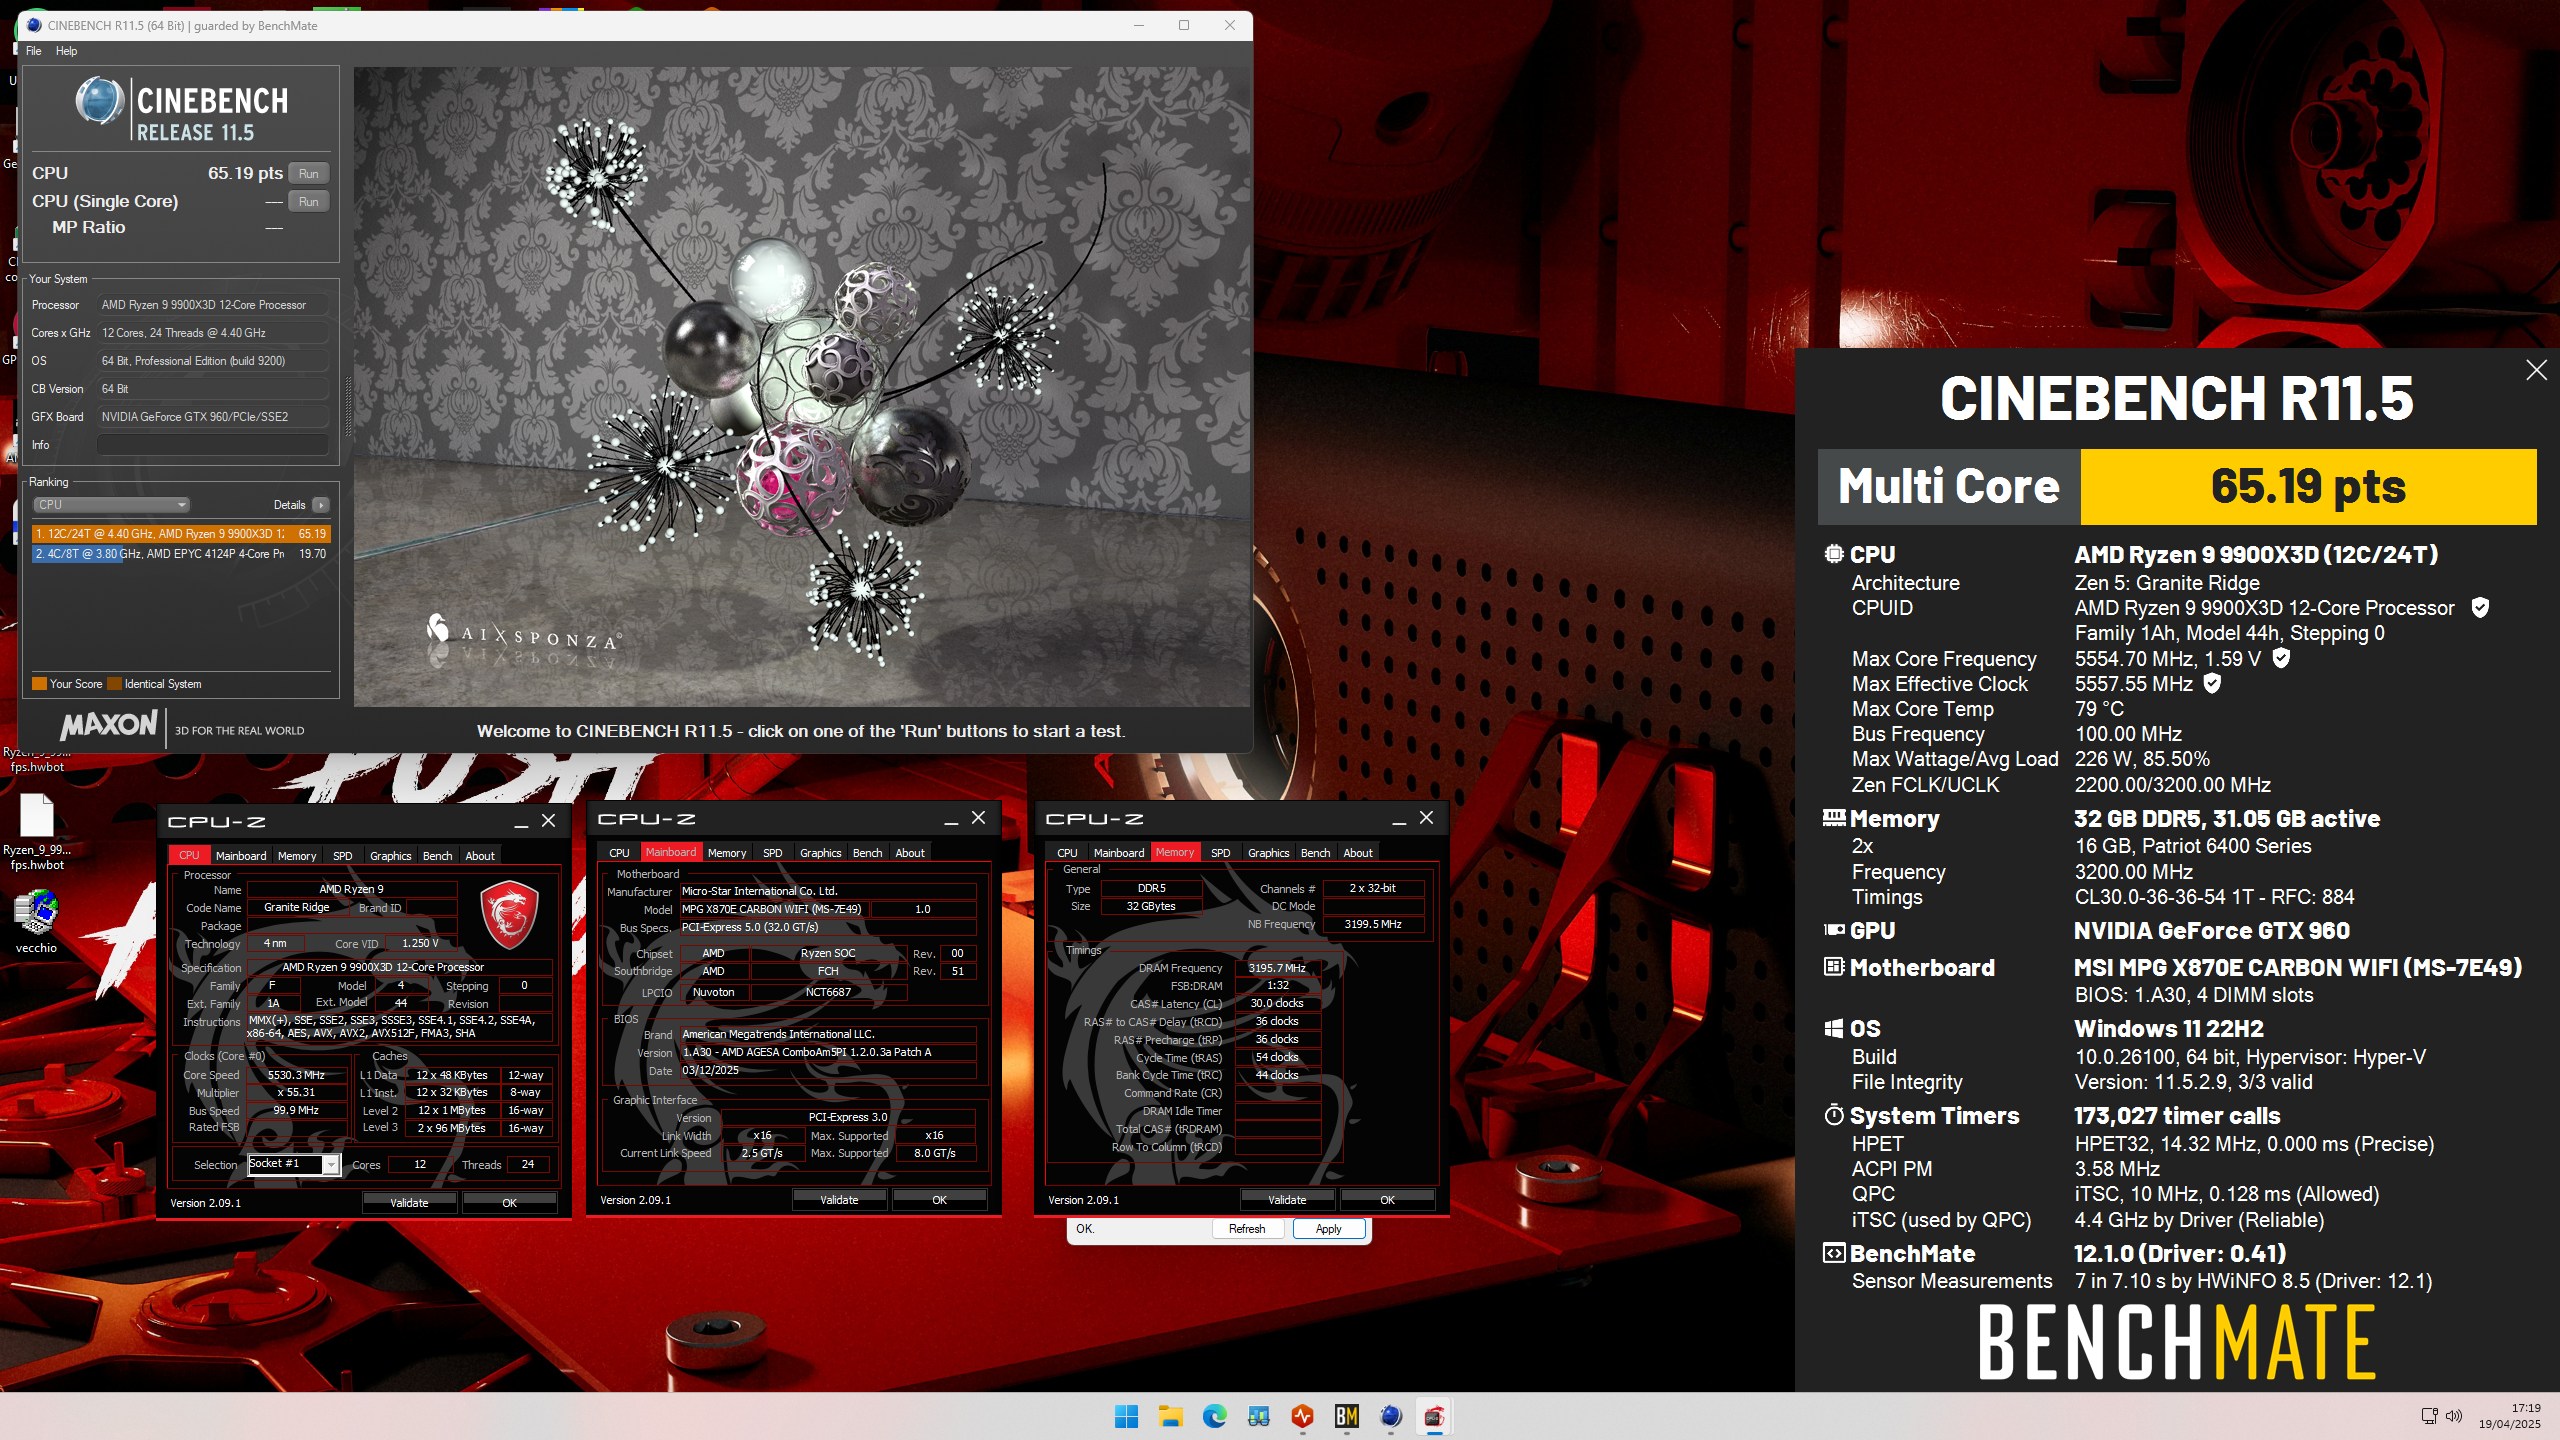Click shield badge beside Max Core Frequency
The image size is (2560, 1440).
tap(2281, 657)
